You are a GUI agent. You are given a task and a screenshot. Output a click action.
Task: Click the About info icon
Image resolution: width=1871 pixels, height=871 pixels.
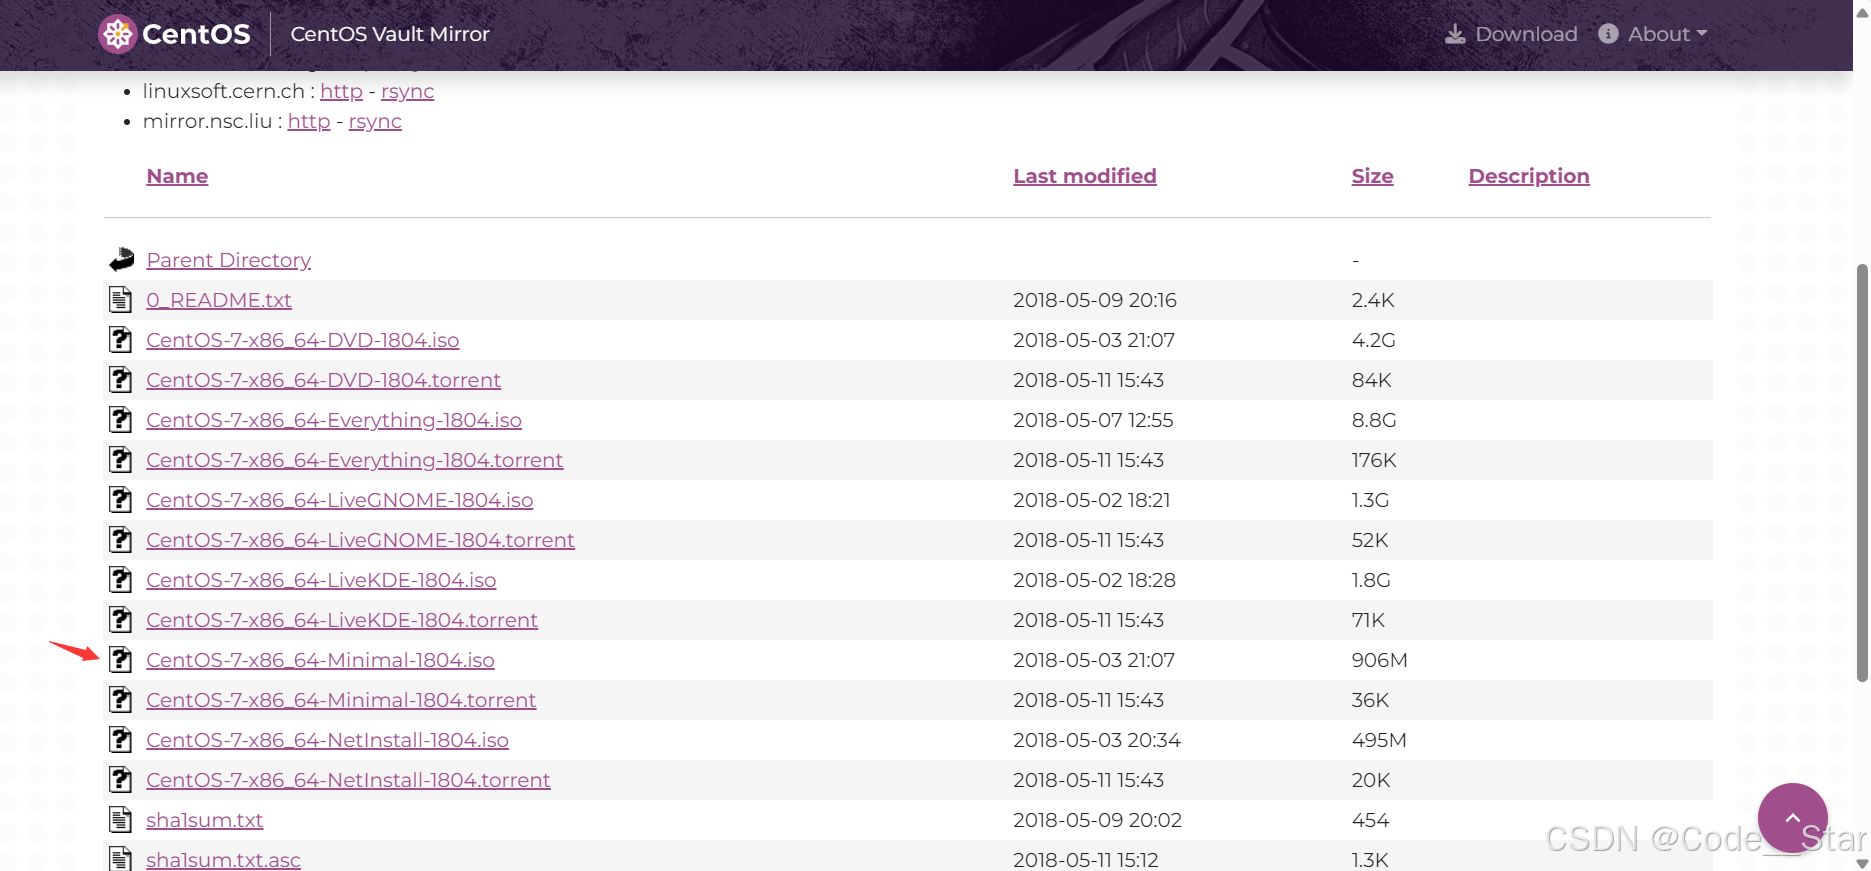1608,34
